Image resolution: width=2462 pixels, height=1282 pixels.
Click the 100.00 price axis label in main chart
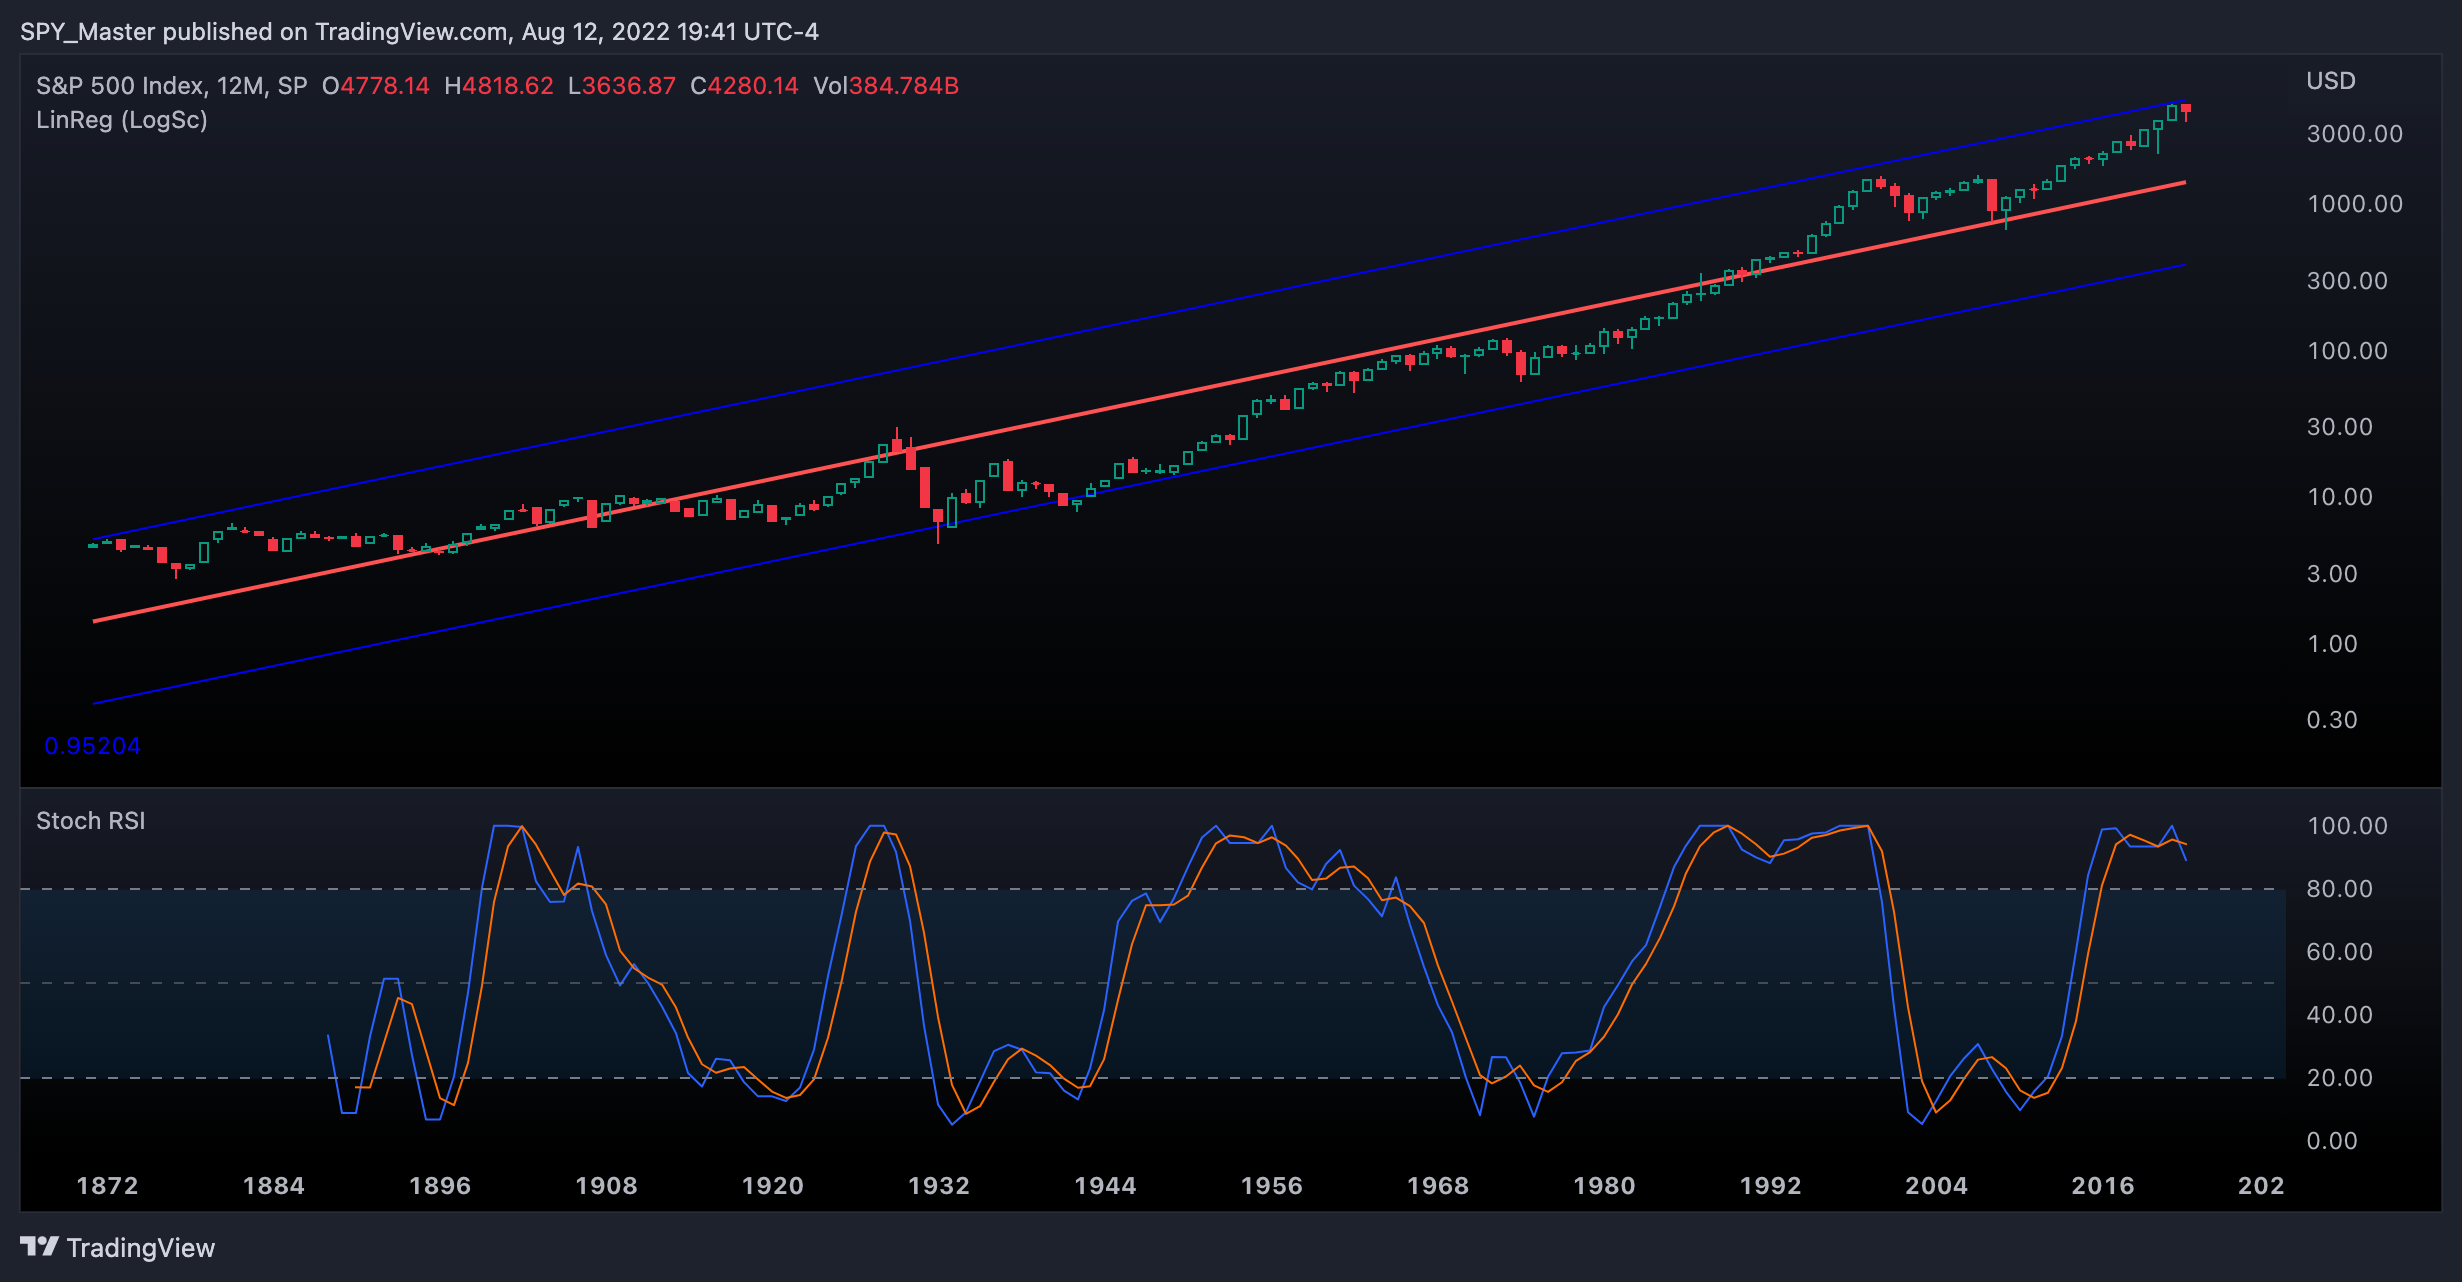pos(2347,351)
